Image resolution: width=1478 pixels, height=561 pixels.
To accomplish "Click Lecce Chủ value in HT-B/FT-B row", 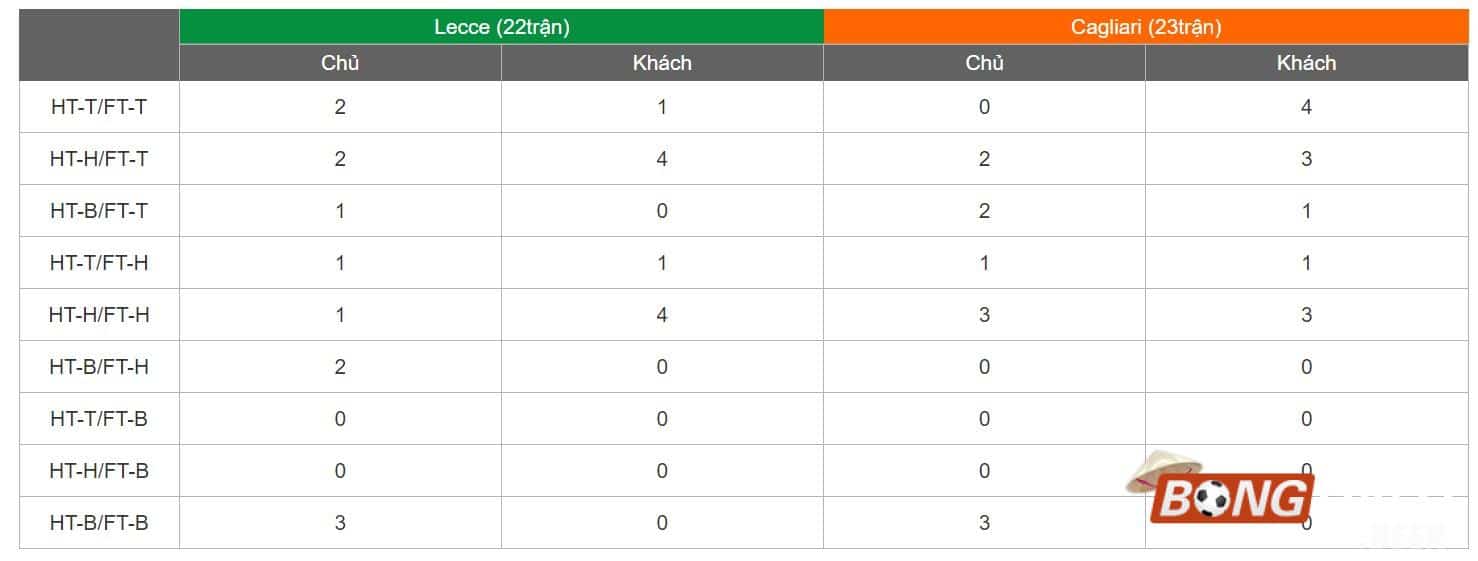I will 340,523.
